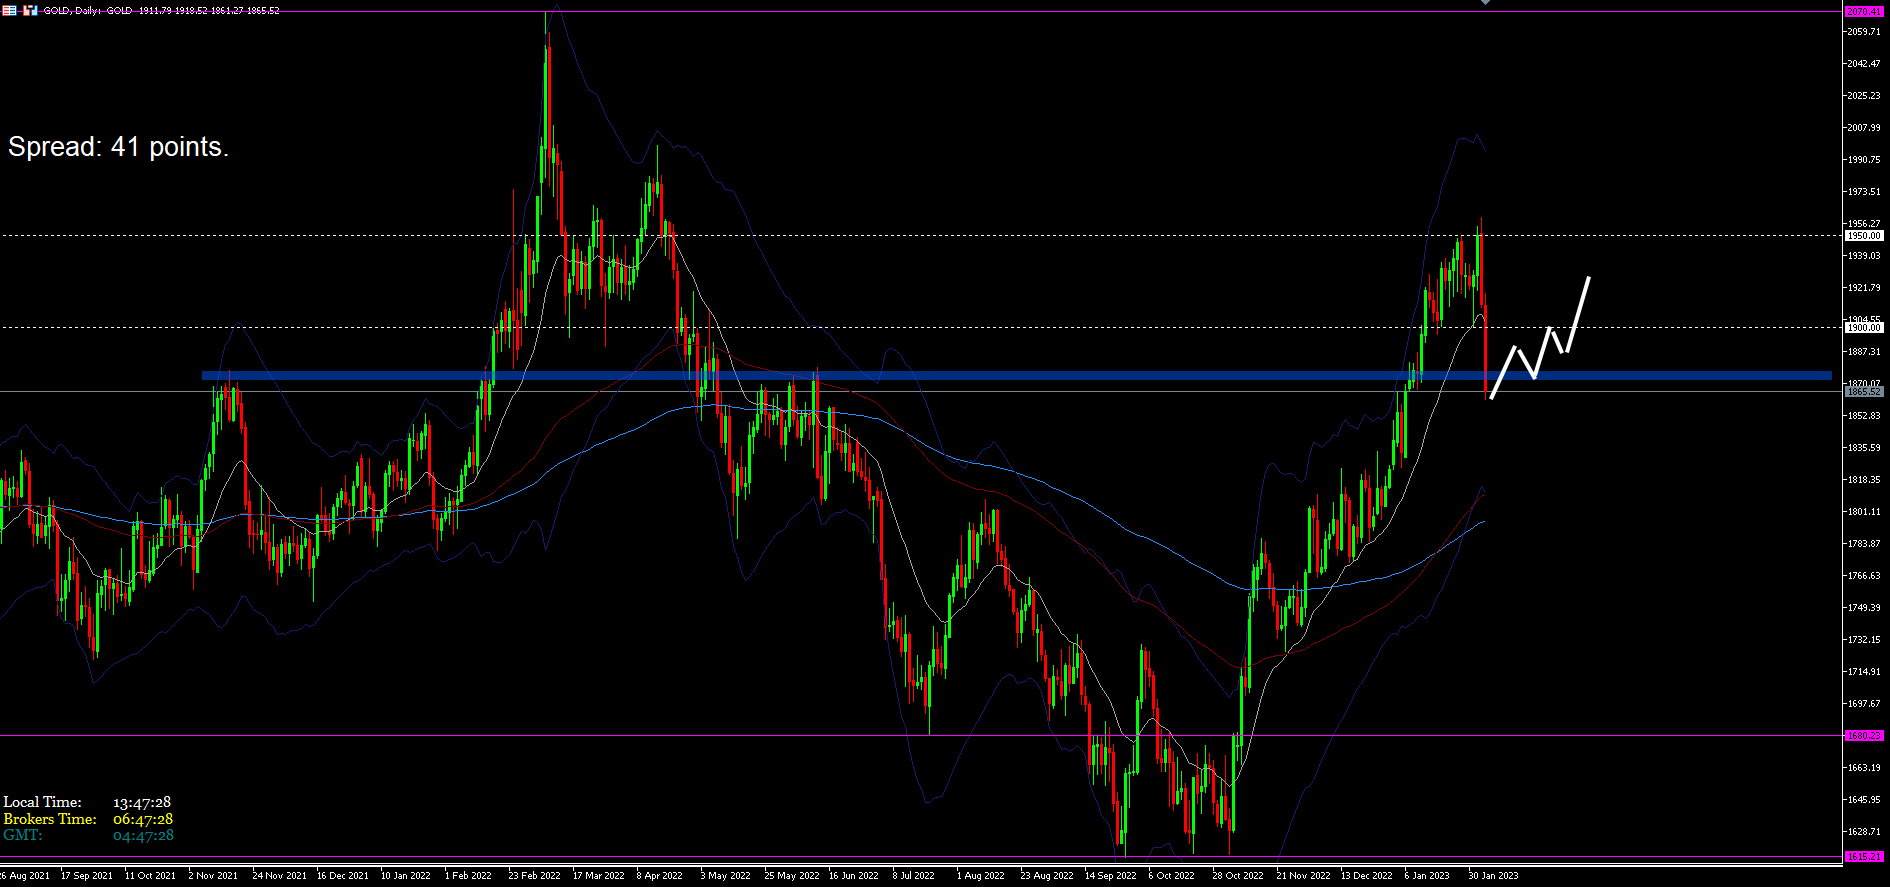
Task: Click the blue horizontal support zone rectangle
Action: pos(1017,376)
